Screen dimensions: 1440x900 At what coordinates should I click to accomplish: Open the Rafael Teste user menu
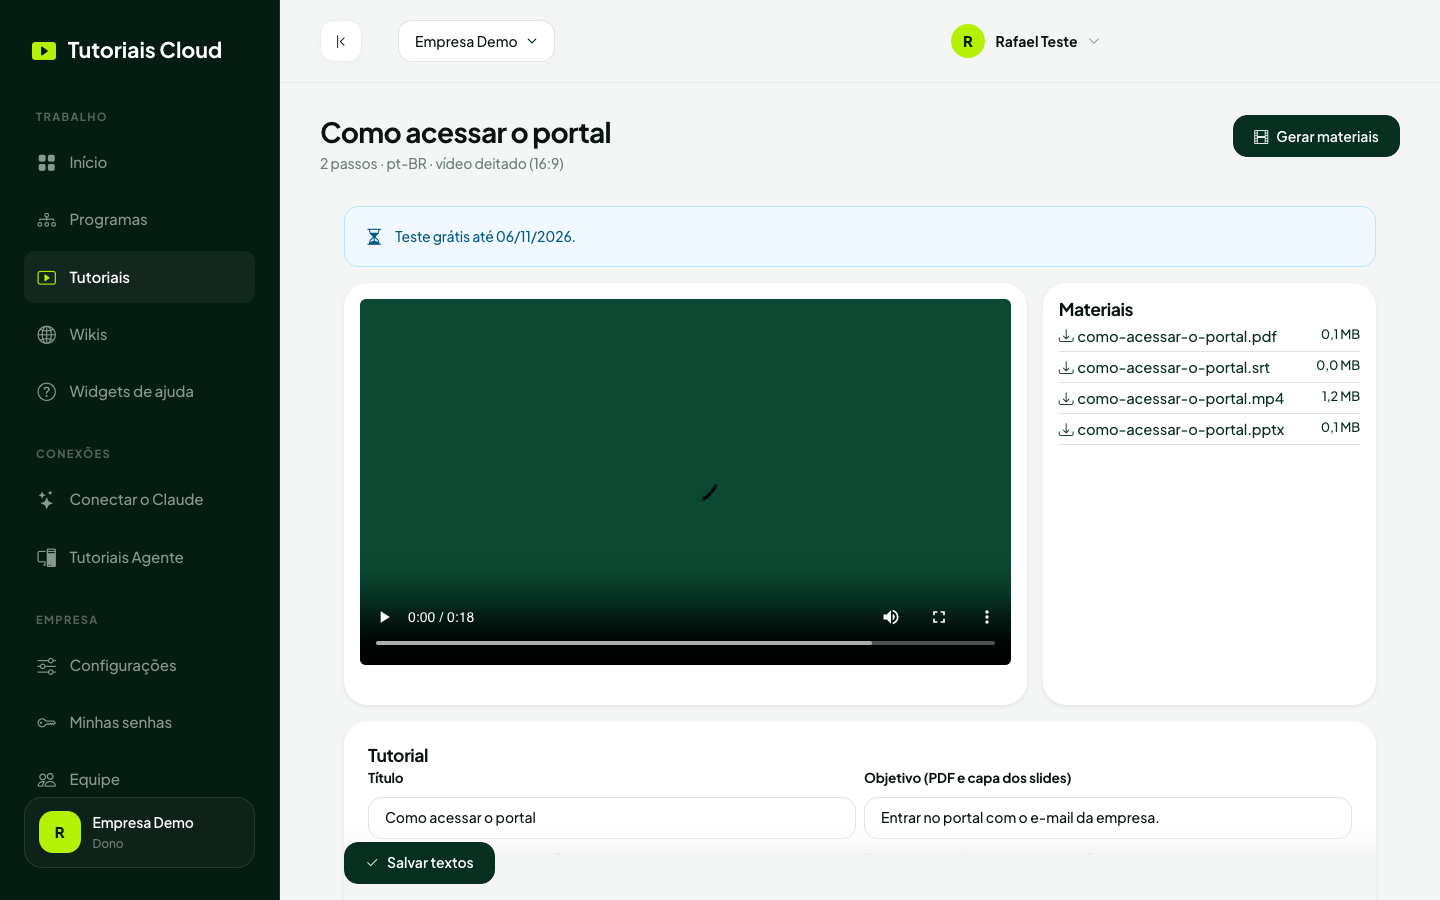pyautogui.click(x=1025, y=41)
